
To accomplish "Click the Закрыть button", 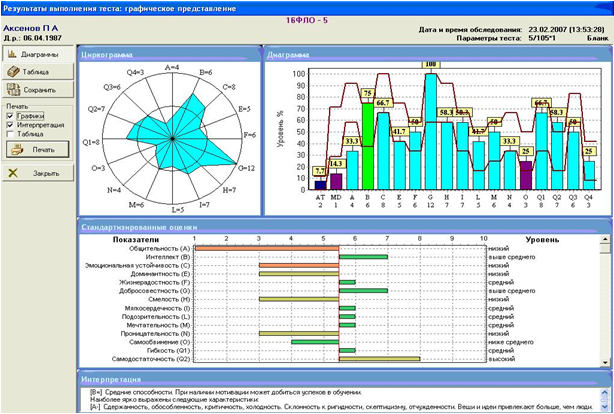I will [37, 171].
